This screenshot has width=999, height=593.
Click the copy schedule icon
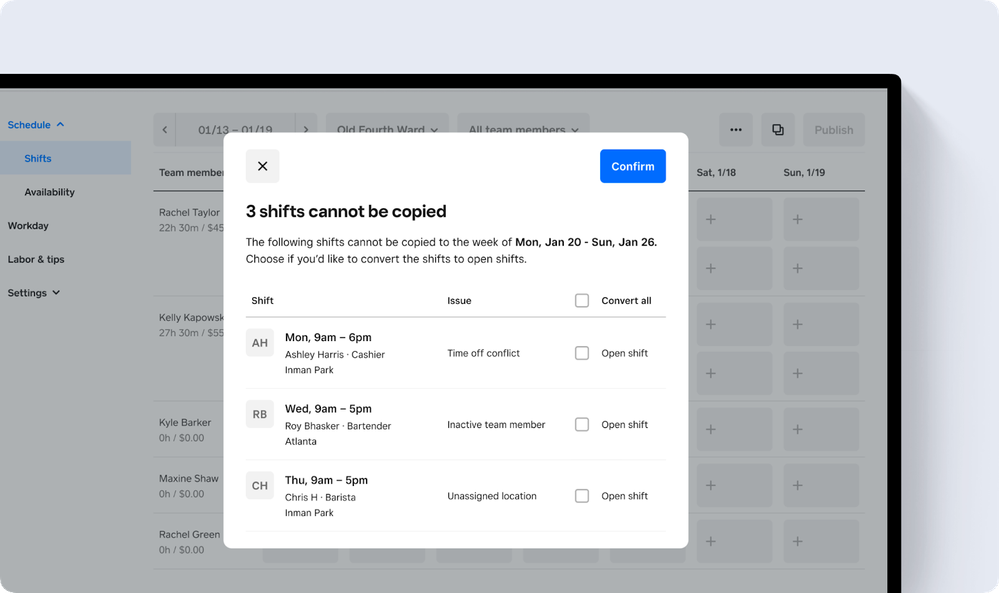pos(778,130)
